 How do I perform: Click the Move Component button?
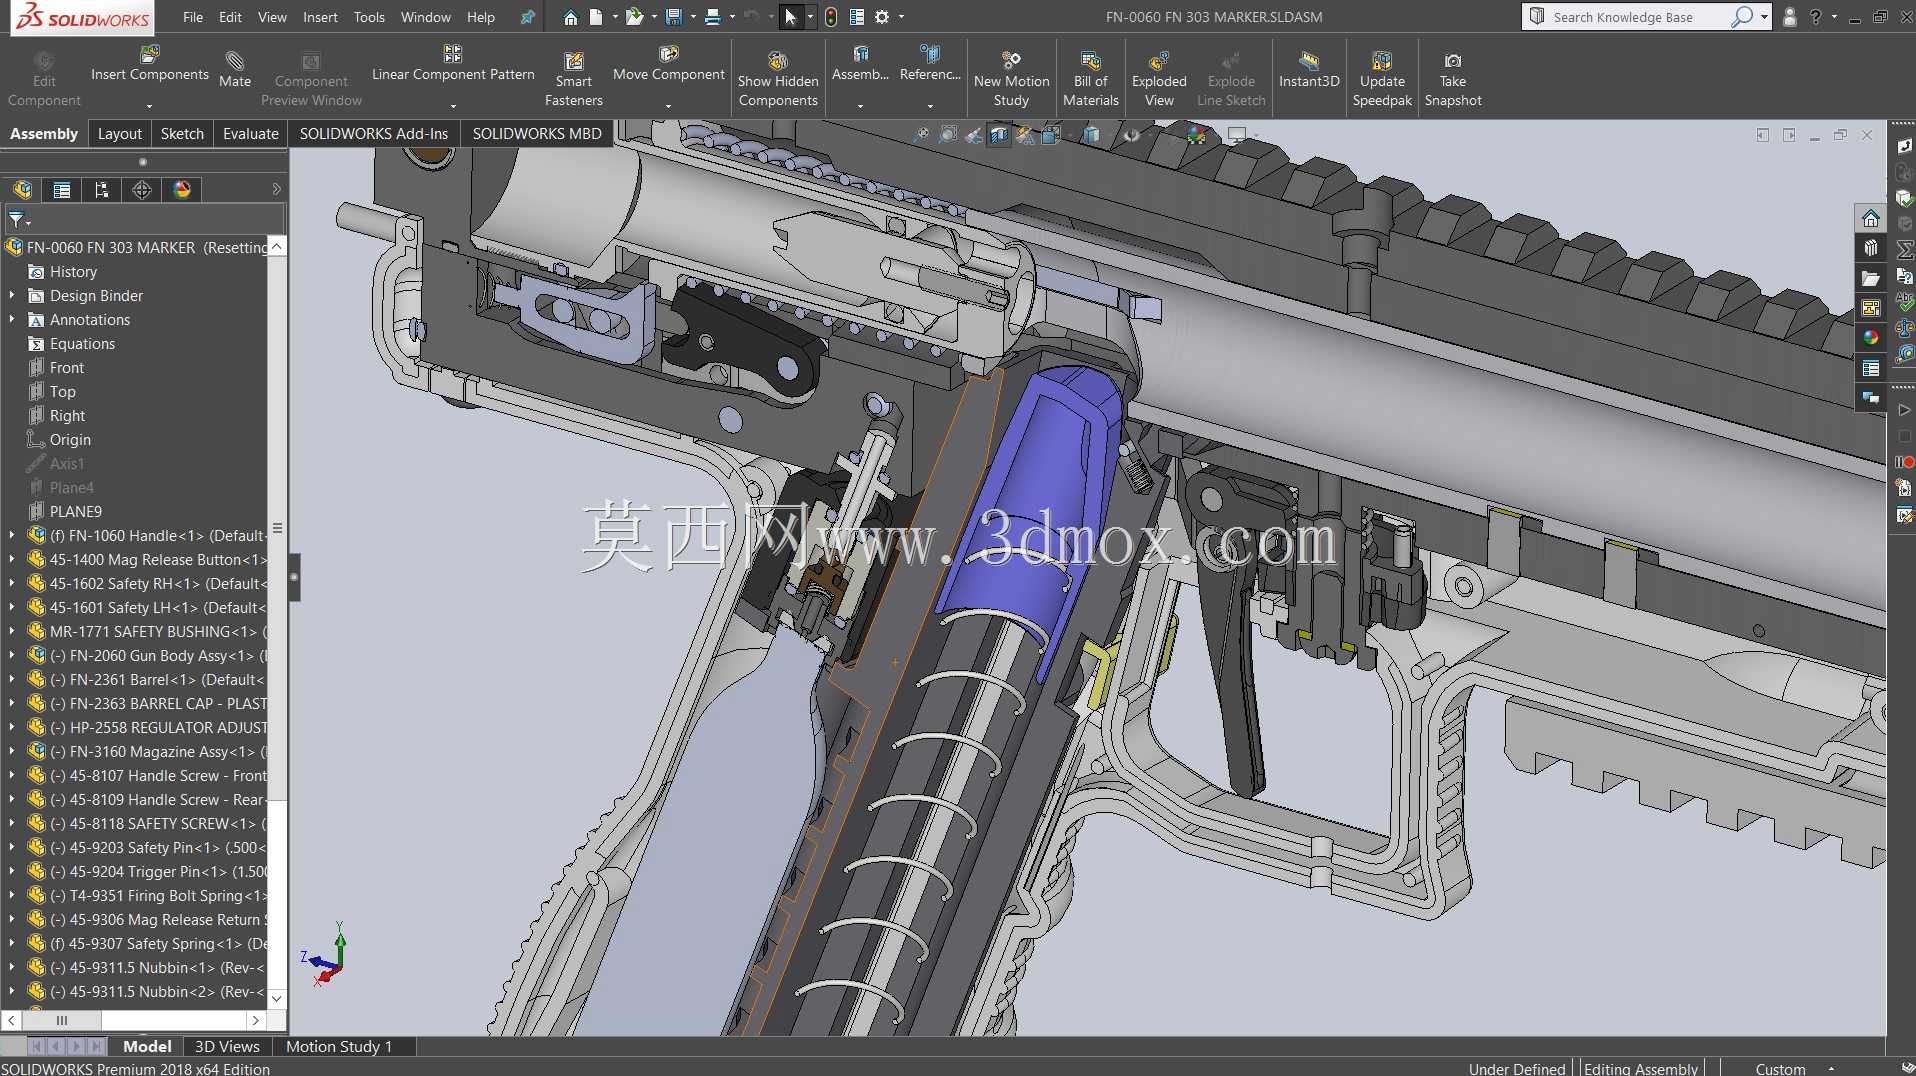(x=669, y=66)
